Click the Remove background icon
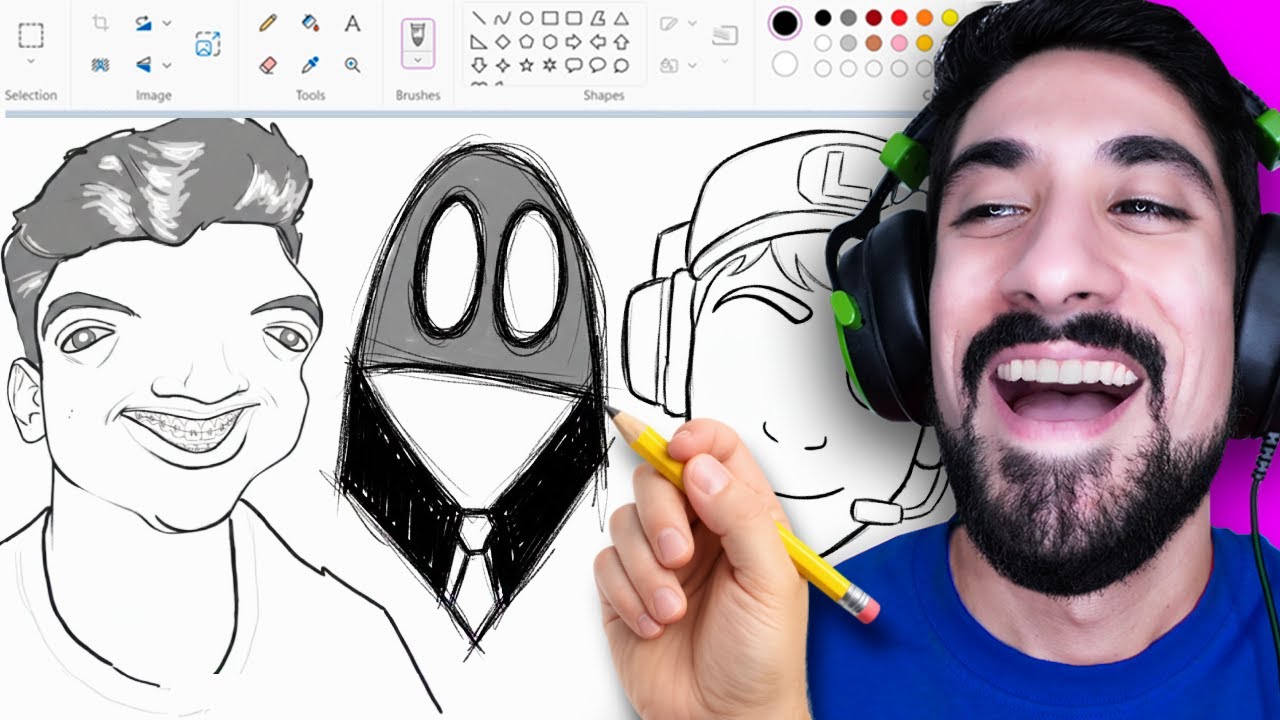The image size is (1280, 720). point(100,65)
